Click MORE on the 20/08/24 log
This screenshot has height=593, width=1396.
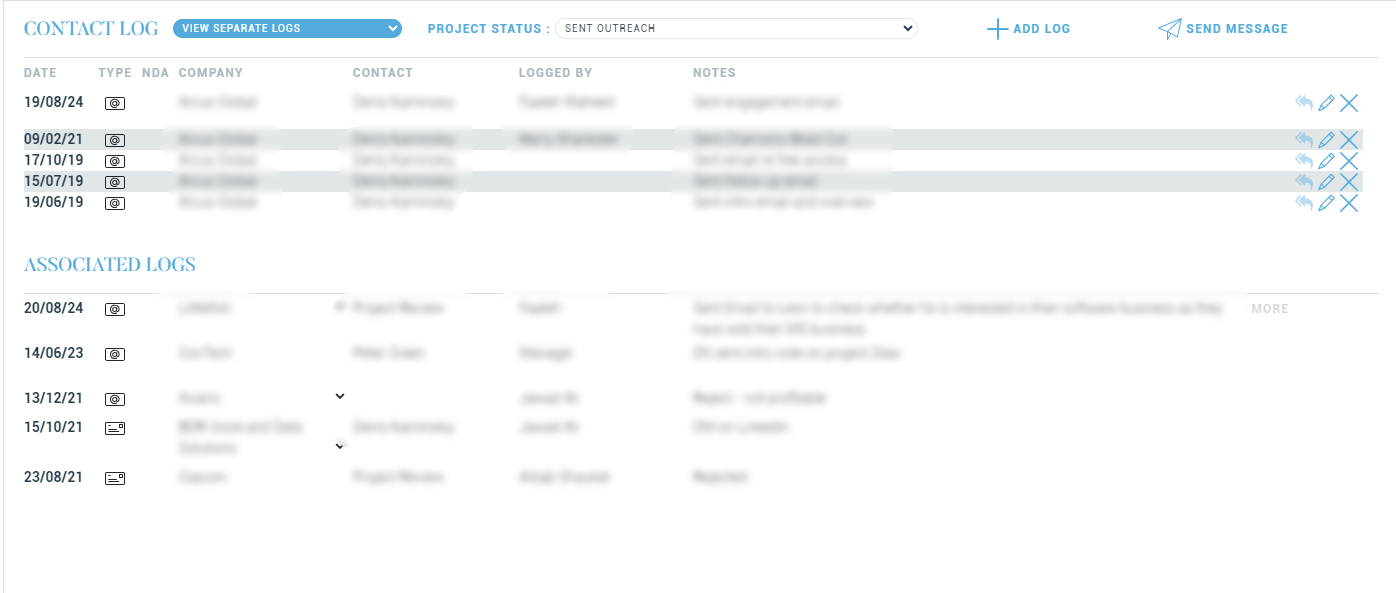click(1270, 309)
